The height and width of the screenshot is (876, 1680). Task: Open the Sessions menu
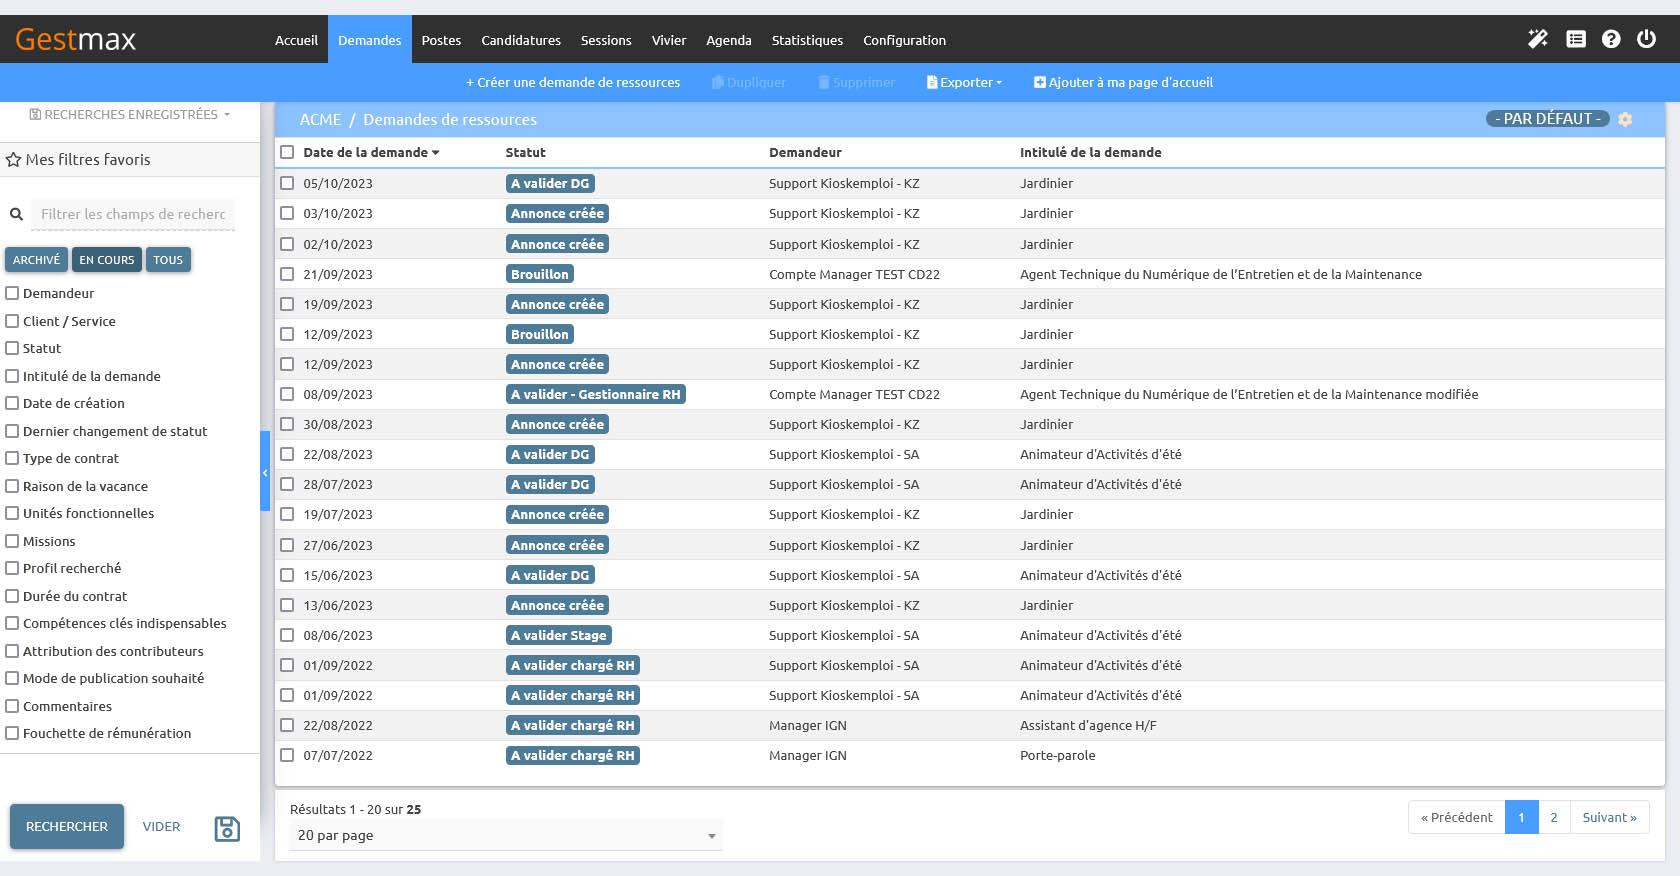coord(606,40)
